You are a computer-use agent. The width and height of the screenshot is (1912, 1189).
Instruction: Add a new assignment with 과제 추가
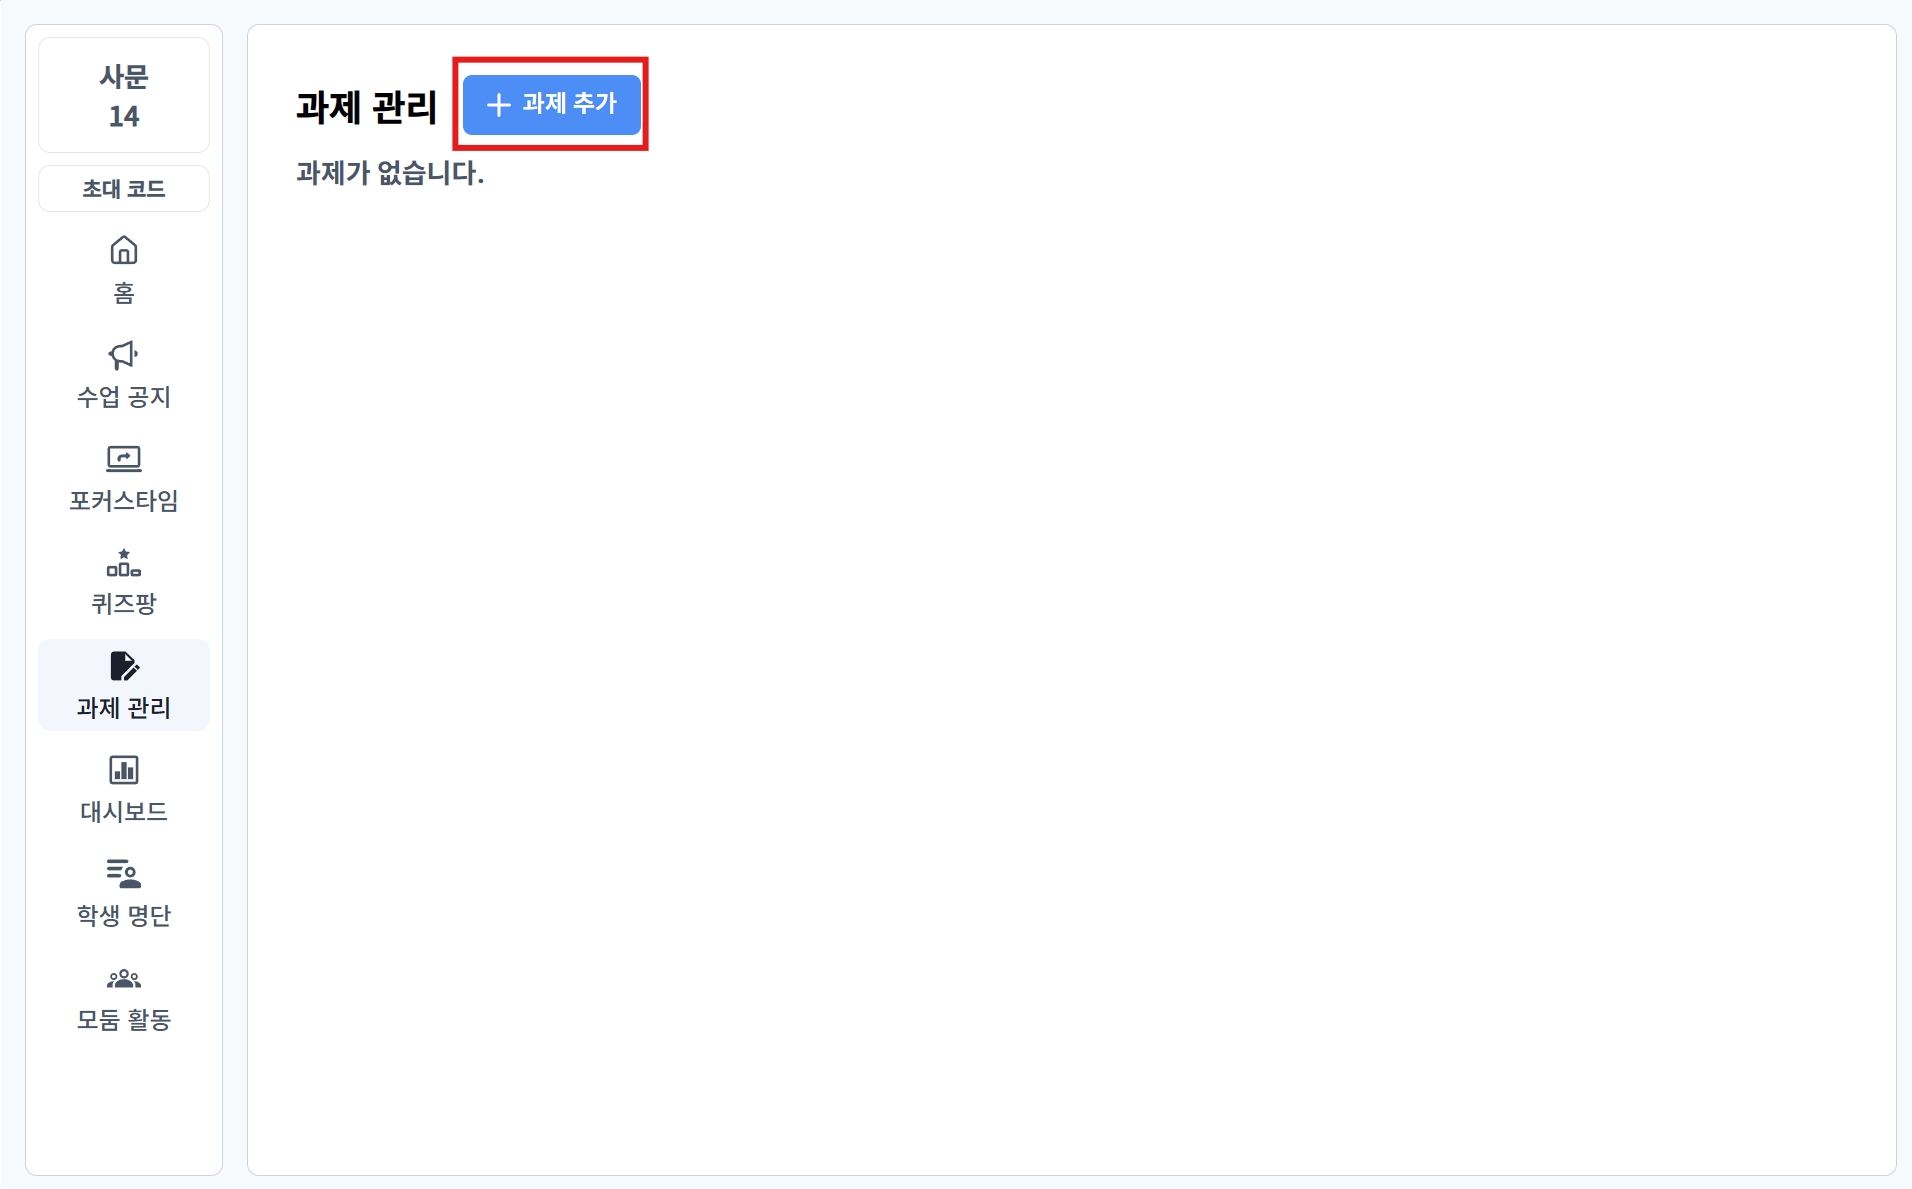tap(551, 104)
